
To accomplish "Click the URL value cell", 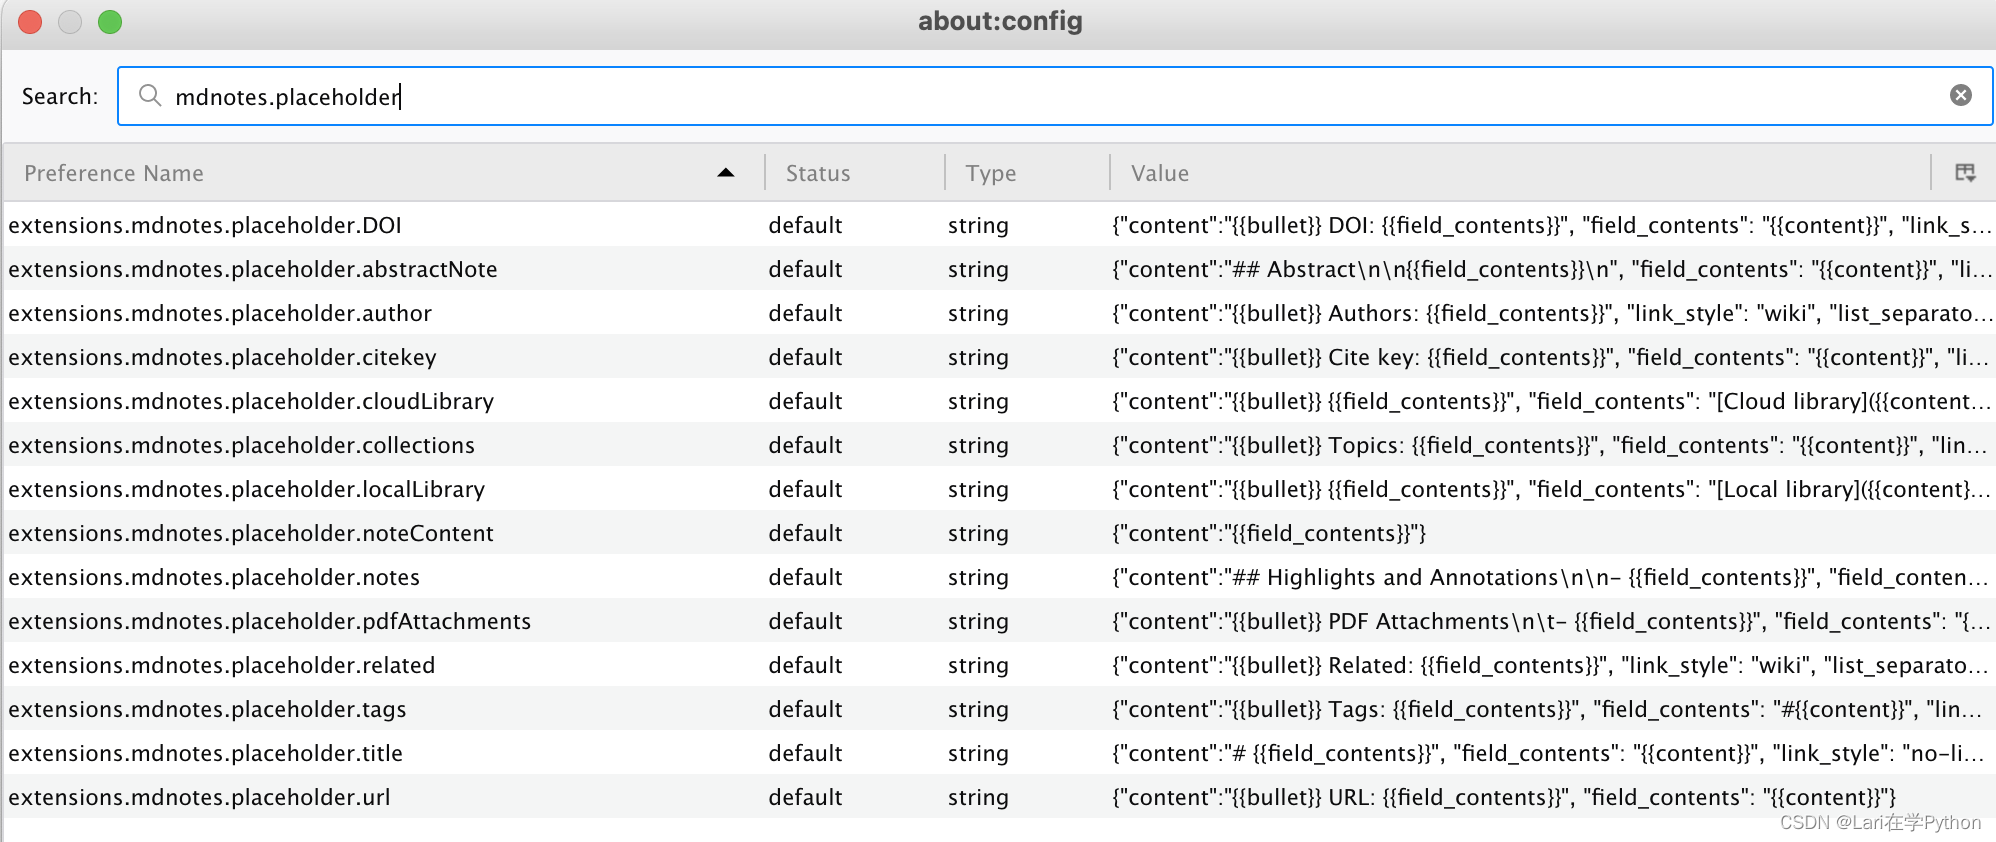I will coord(1504,797).
